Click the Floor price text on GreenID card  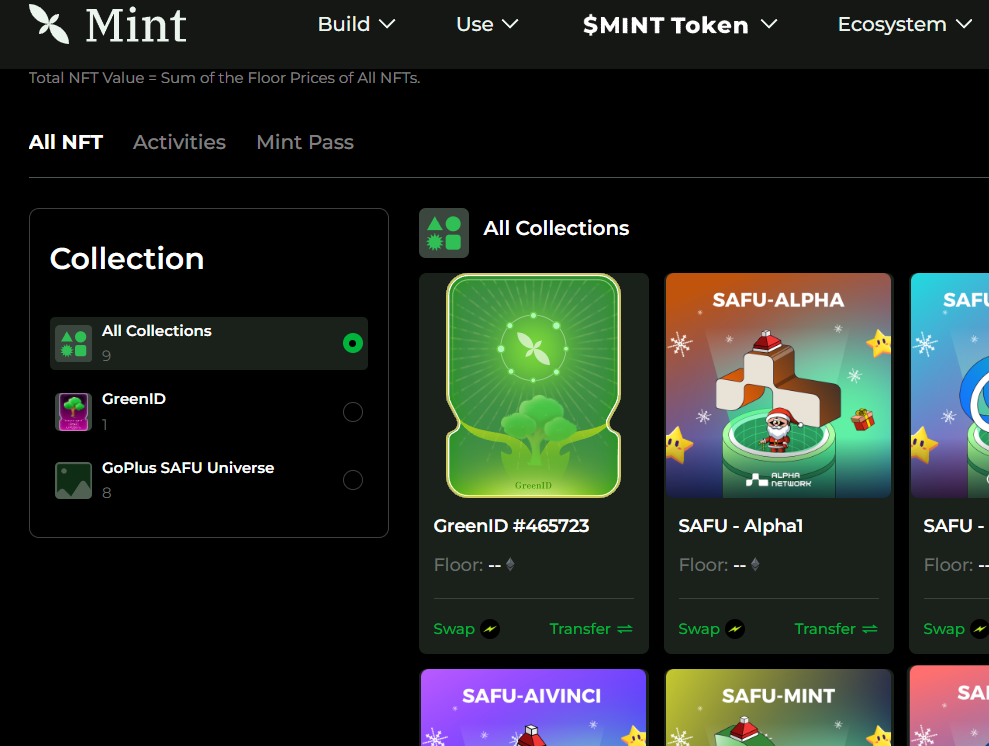(x=467, y=564)
